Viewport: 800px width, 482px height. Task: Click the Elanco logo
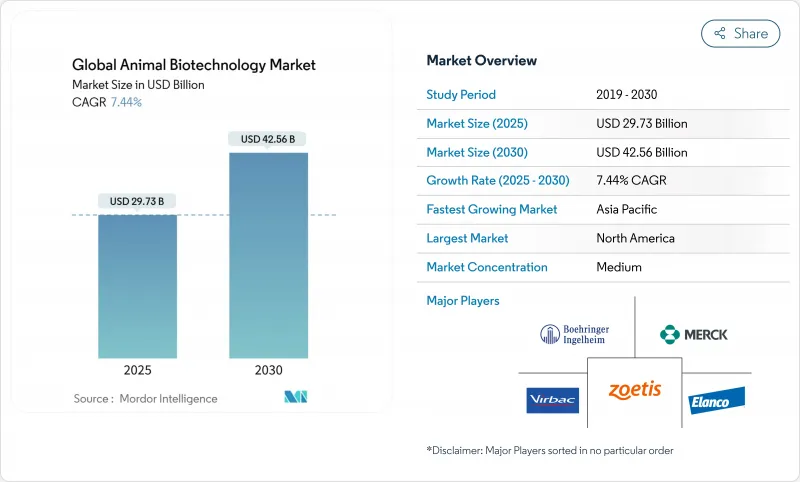(x=717, y=401)
